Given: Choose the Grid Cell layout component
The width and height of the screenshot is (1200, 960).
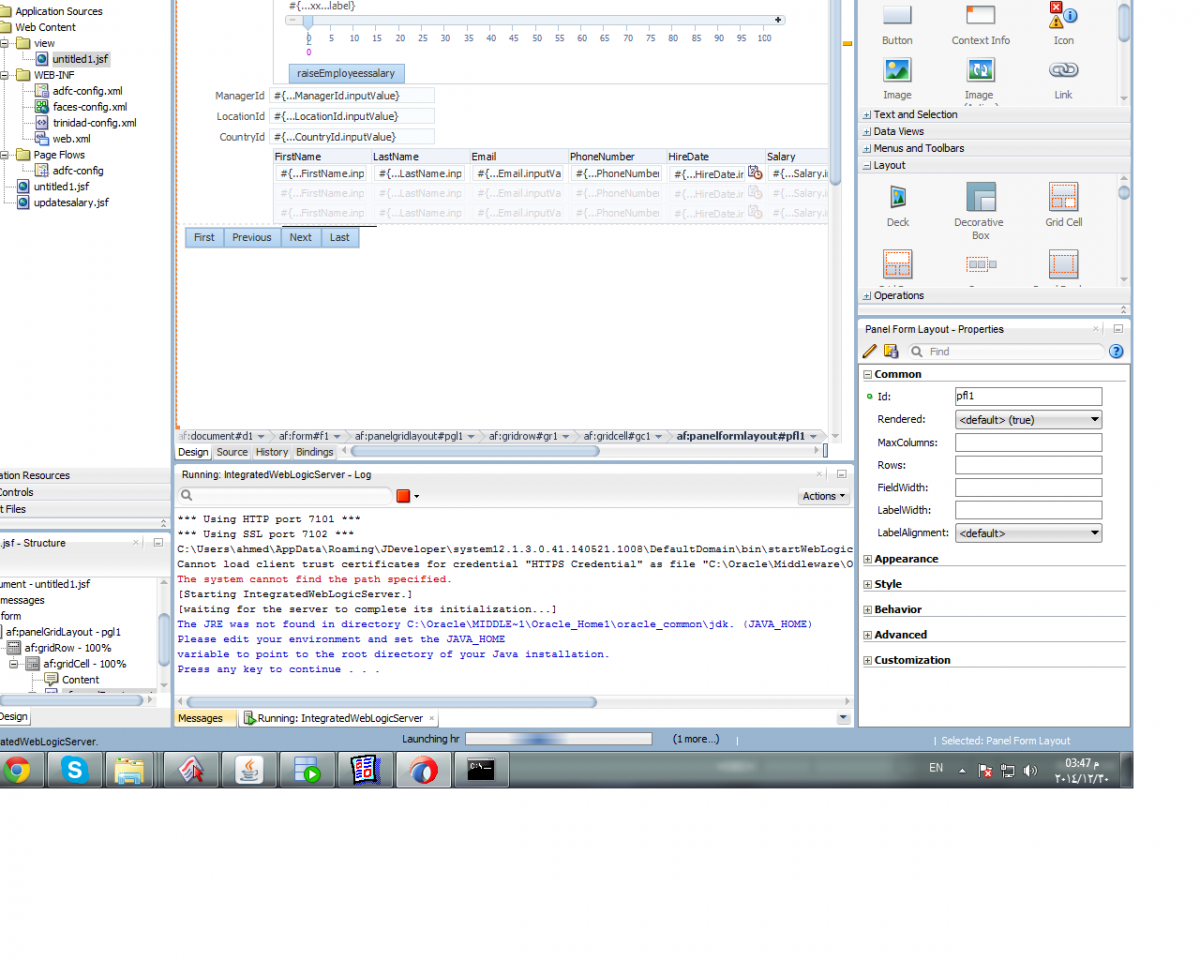Looking at the screenshot, I should pyautogui.click(x=1063, y=198).
